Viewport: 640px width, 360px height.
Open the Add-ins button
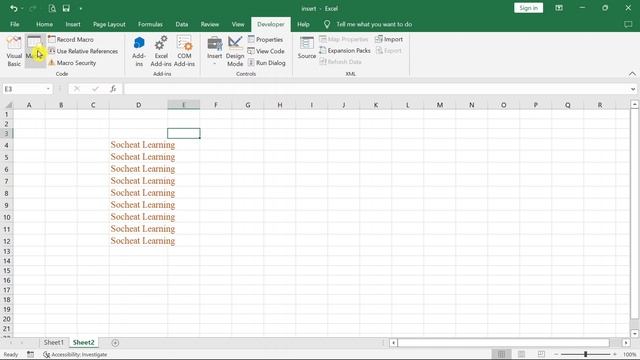click(x=139, y=51)
